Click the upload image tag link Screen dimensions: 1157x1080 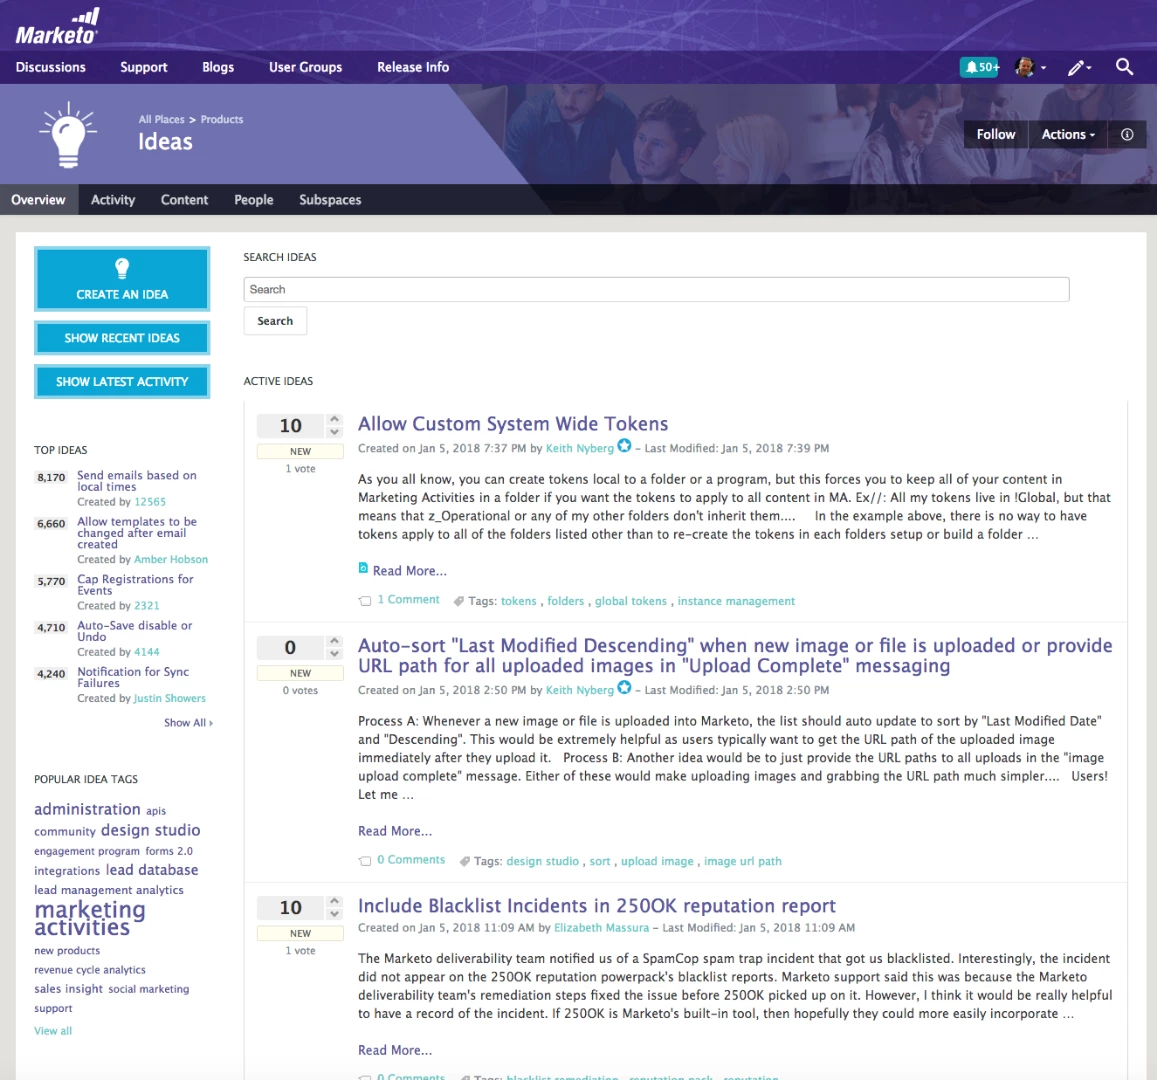(x=657, y=861)
